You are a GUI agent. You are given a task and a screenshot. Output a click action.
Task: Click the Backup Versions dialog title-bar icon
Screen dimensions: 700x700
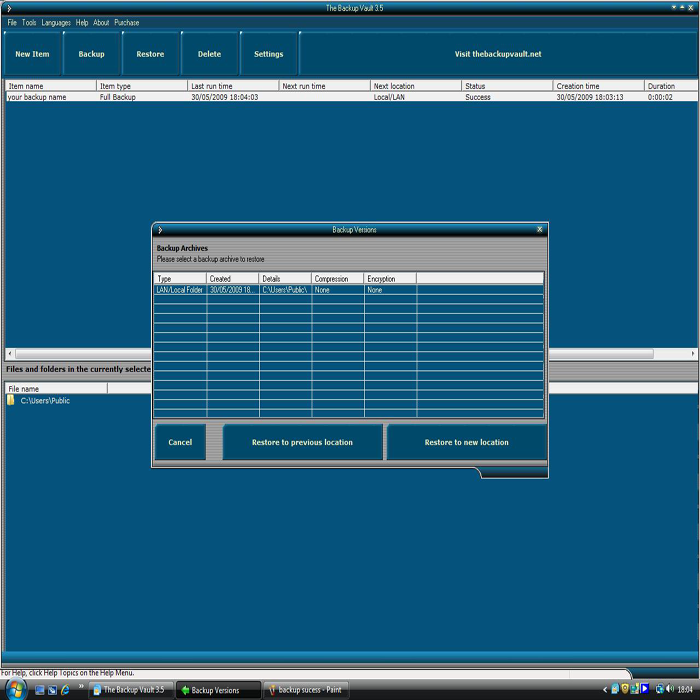click(160, 230)
